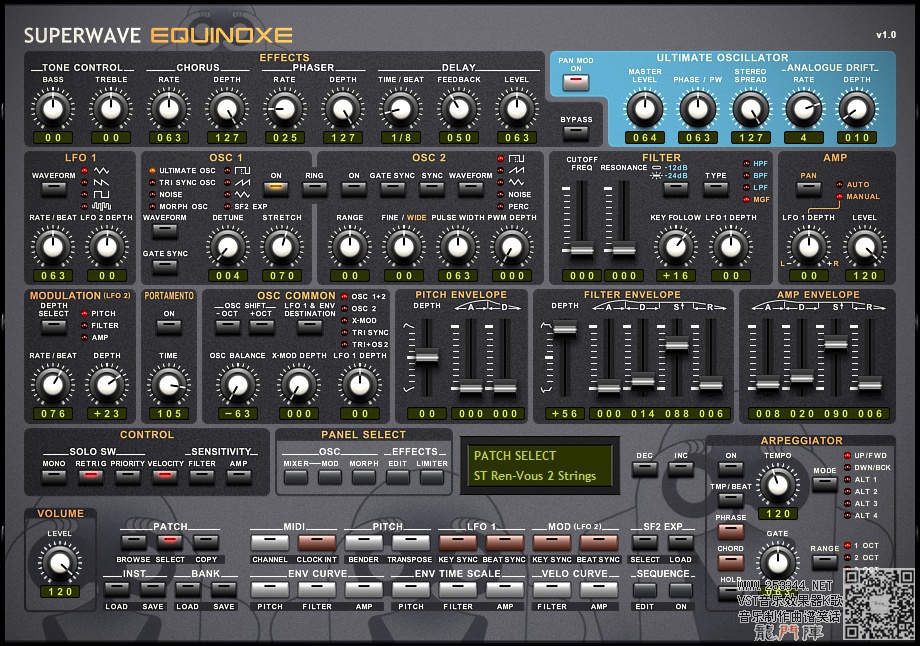The width and height of the screenshot is (920, 646).
Task: Click the Pitch Transpose button
Action: (x=411, y=543)
